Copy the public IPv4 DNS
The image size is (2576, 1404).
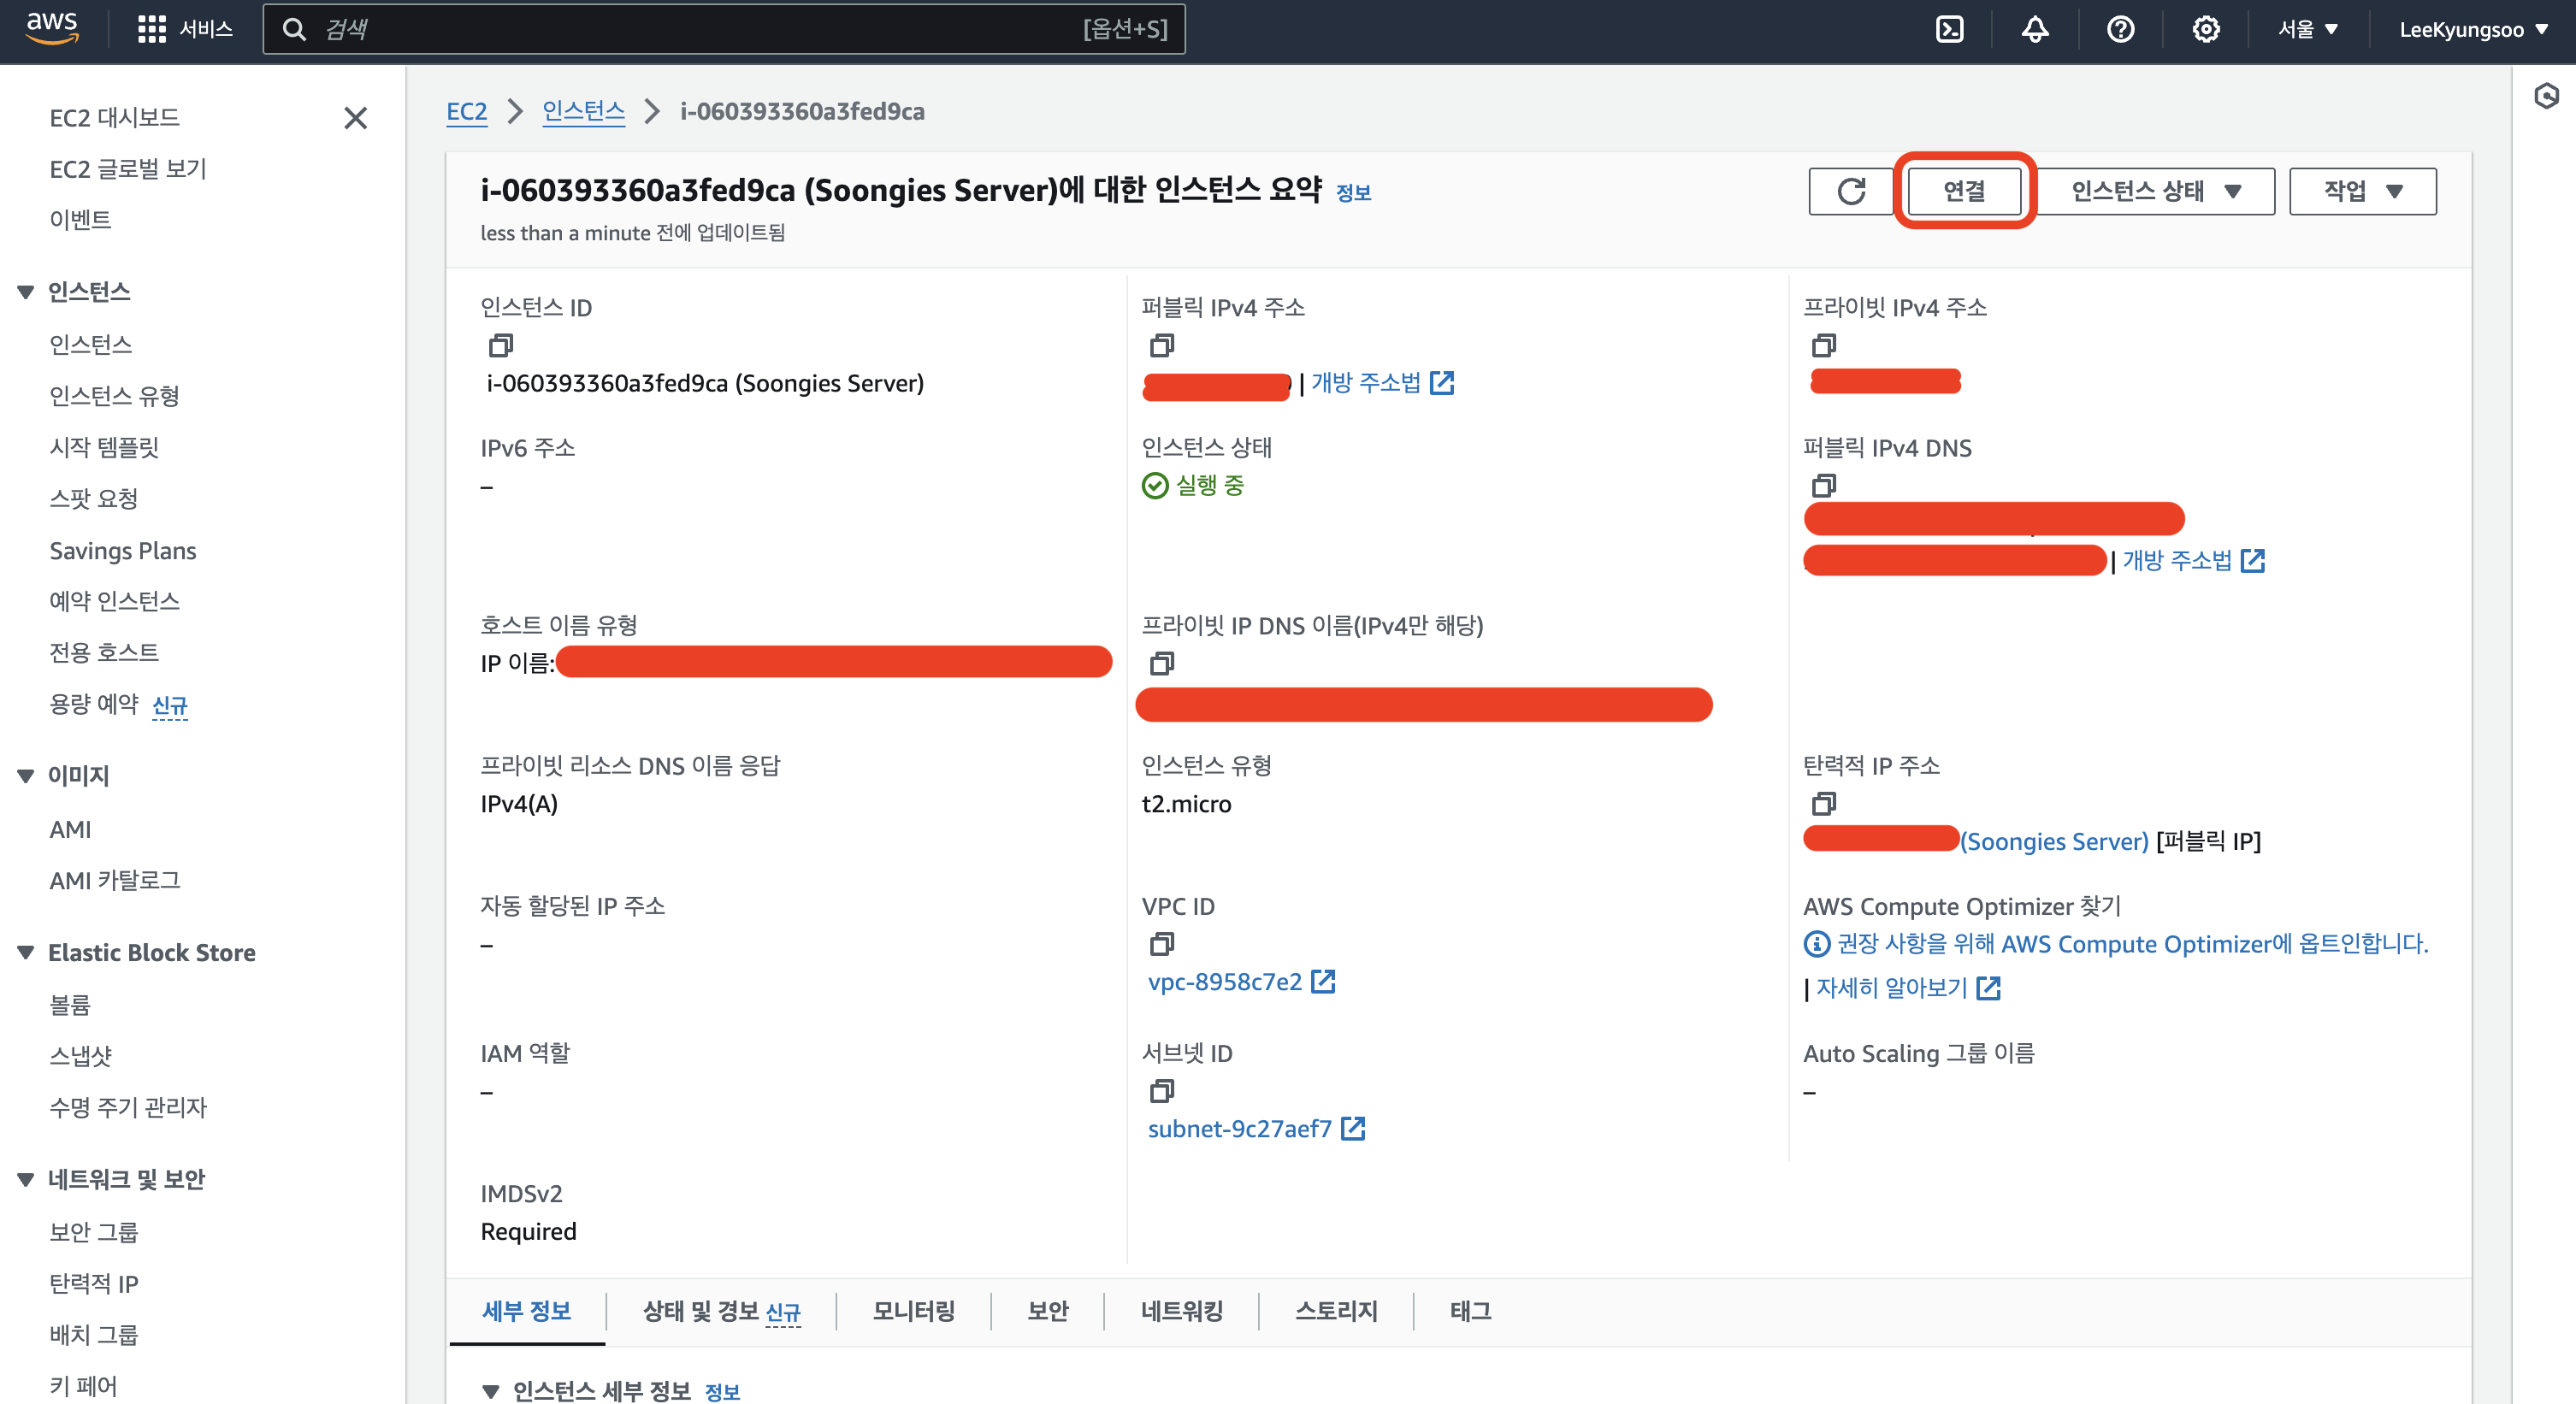pyautogui.click(x=1823, y=485)
